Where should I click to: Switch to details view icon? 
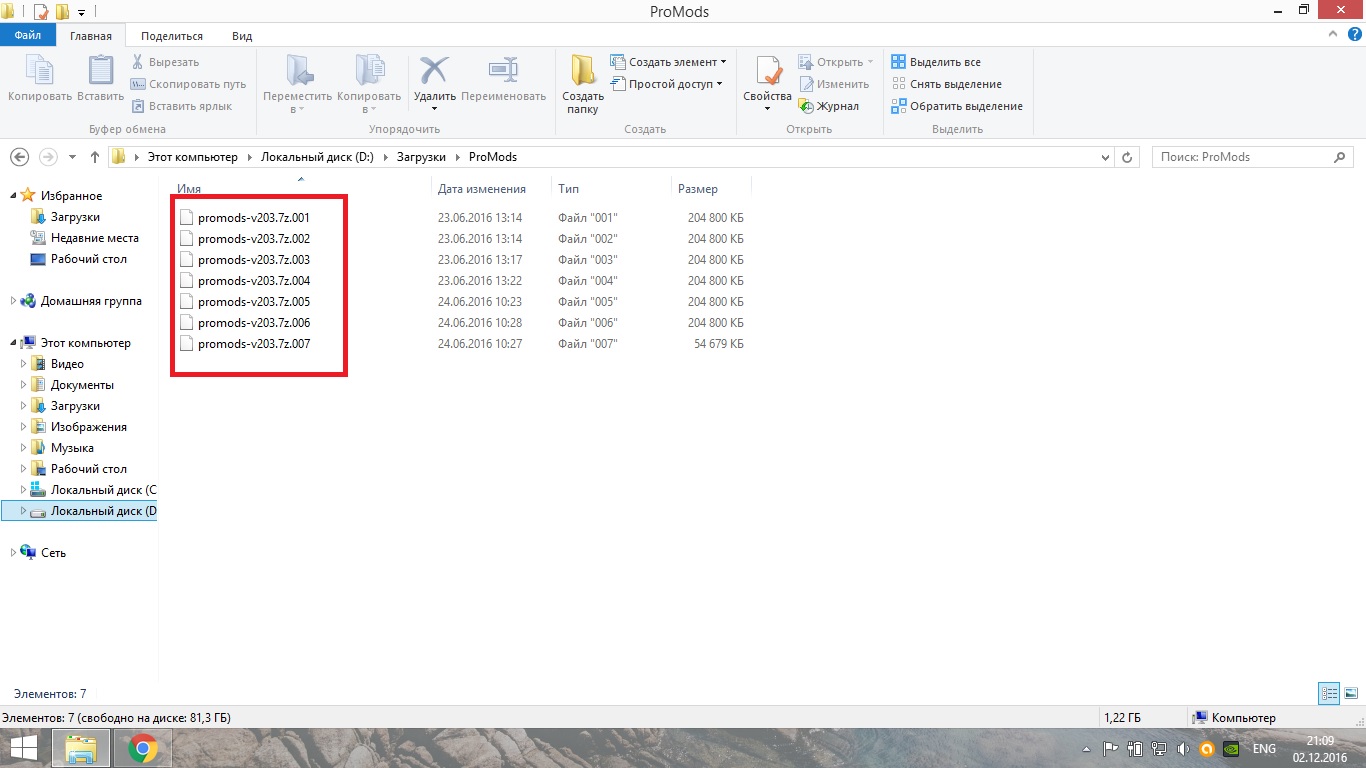(x=1329, y=693)
